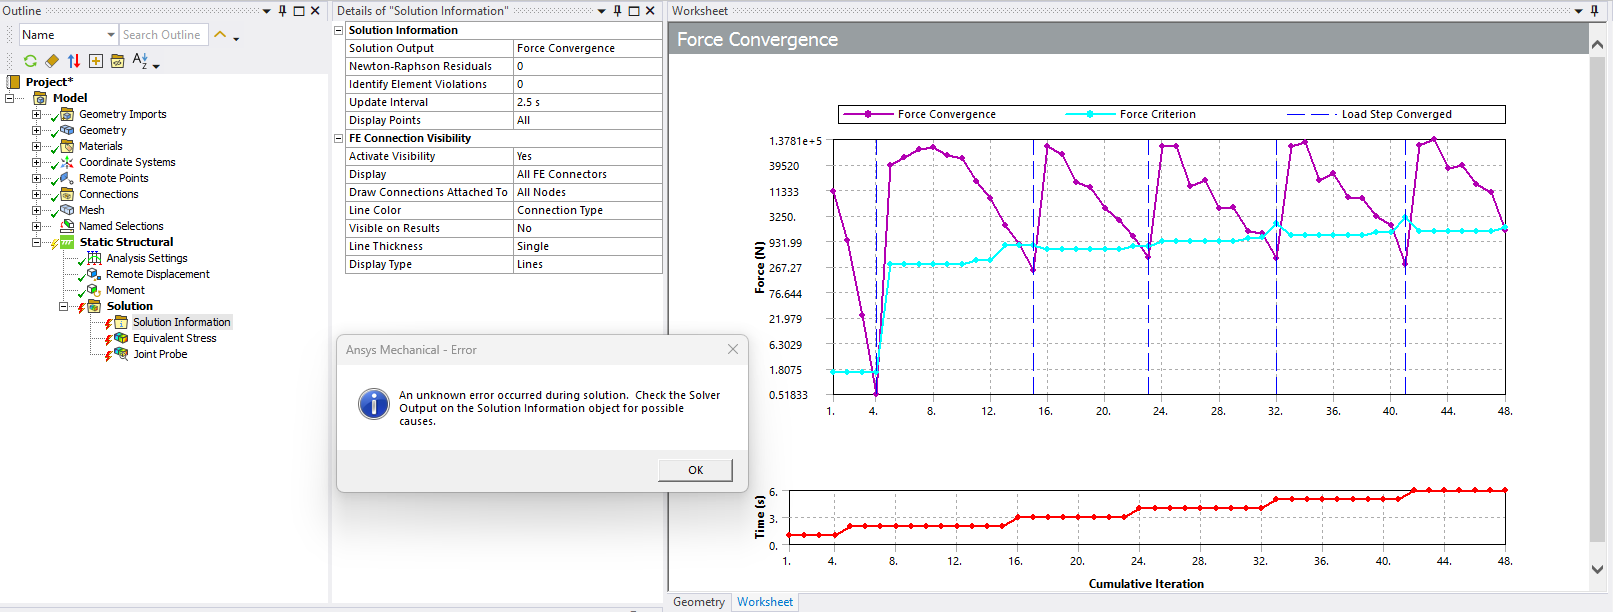Image resolution: width=1613 pixels, height=612 pixels.
Task: Collapse the Solution tree node
Action: coord(64,306)
